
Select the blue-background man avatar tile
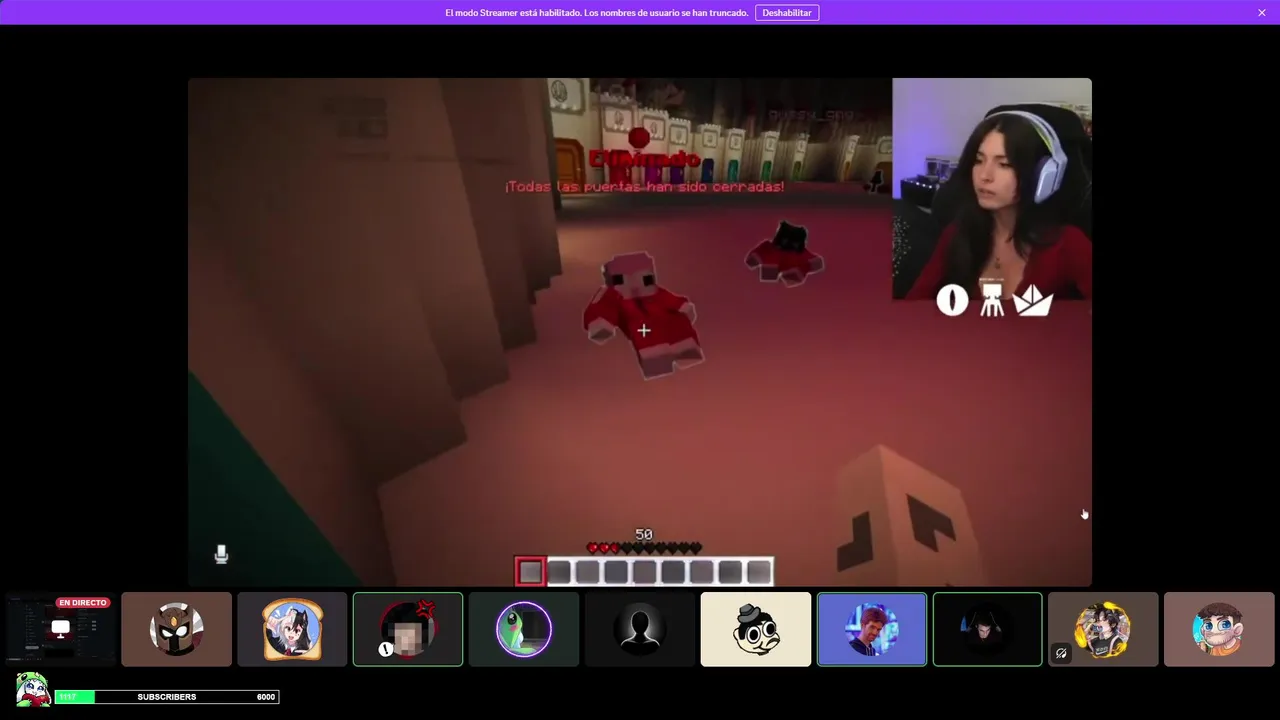coord(872,629)
